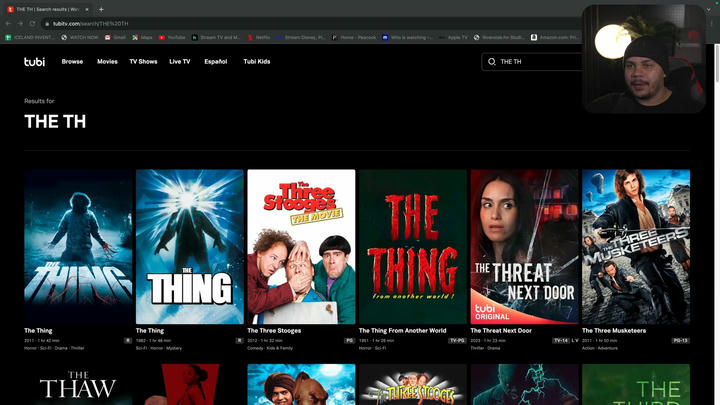This screenshot has width=720, height=405.
Task: Open a new browser tab with plus
Action: pyautogui.click(x=101, y=9)
